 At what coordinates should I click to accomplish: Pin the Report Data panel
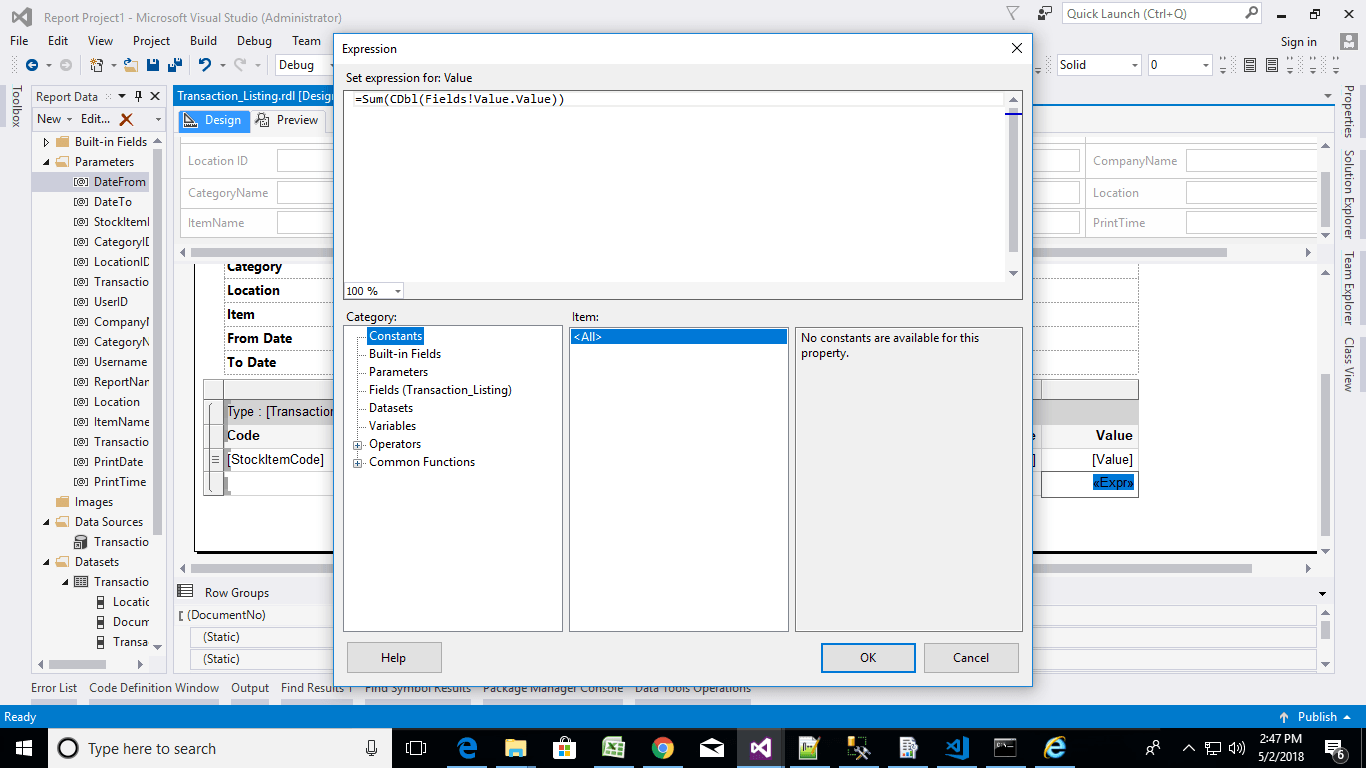[x=138, y=96]
